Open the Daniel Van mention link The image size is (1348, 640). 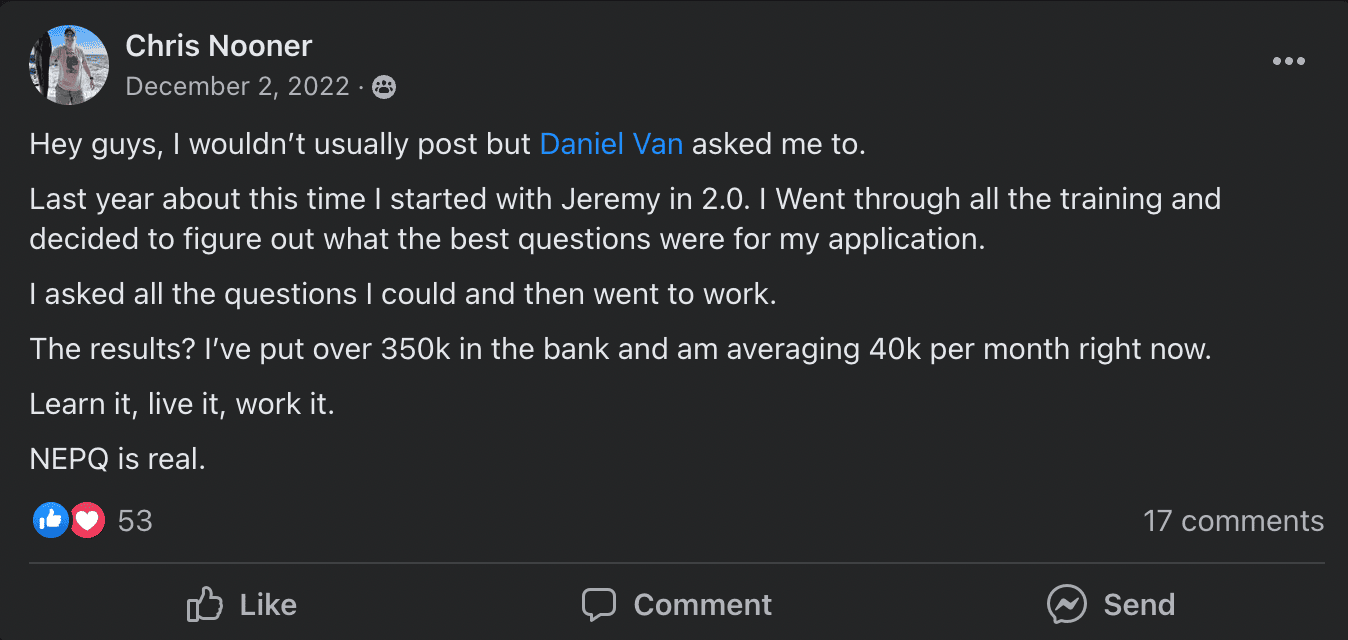pyautogui.click(x=611, y=144)
